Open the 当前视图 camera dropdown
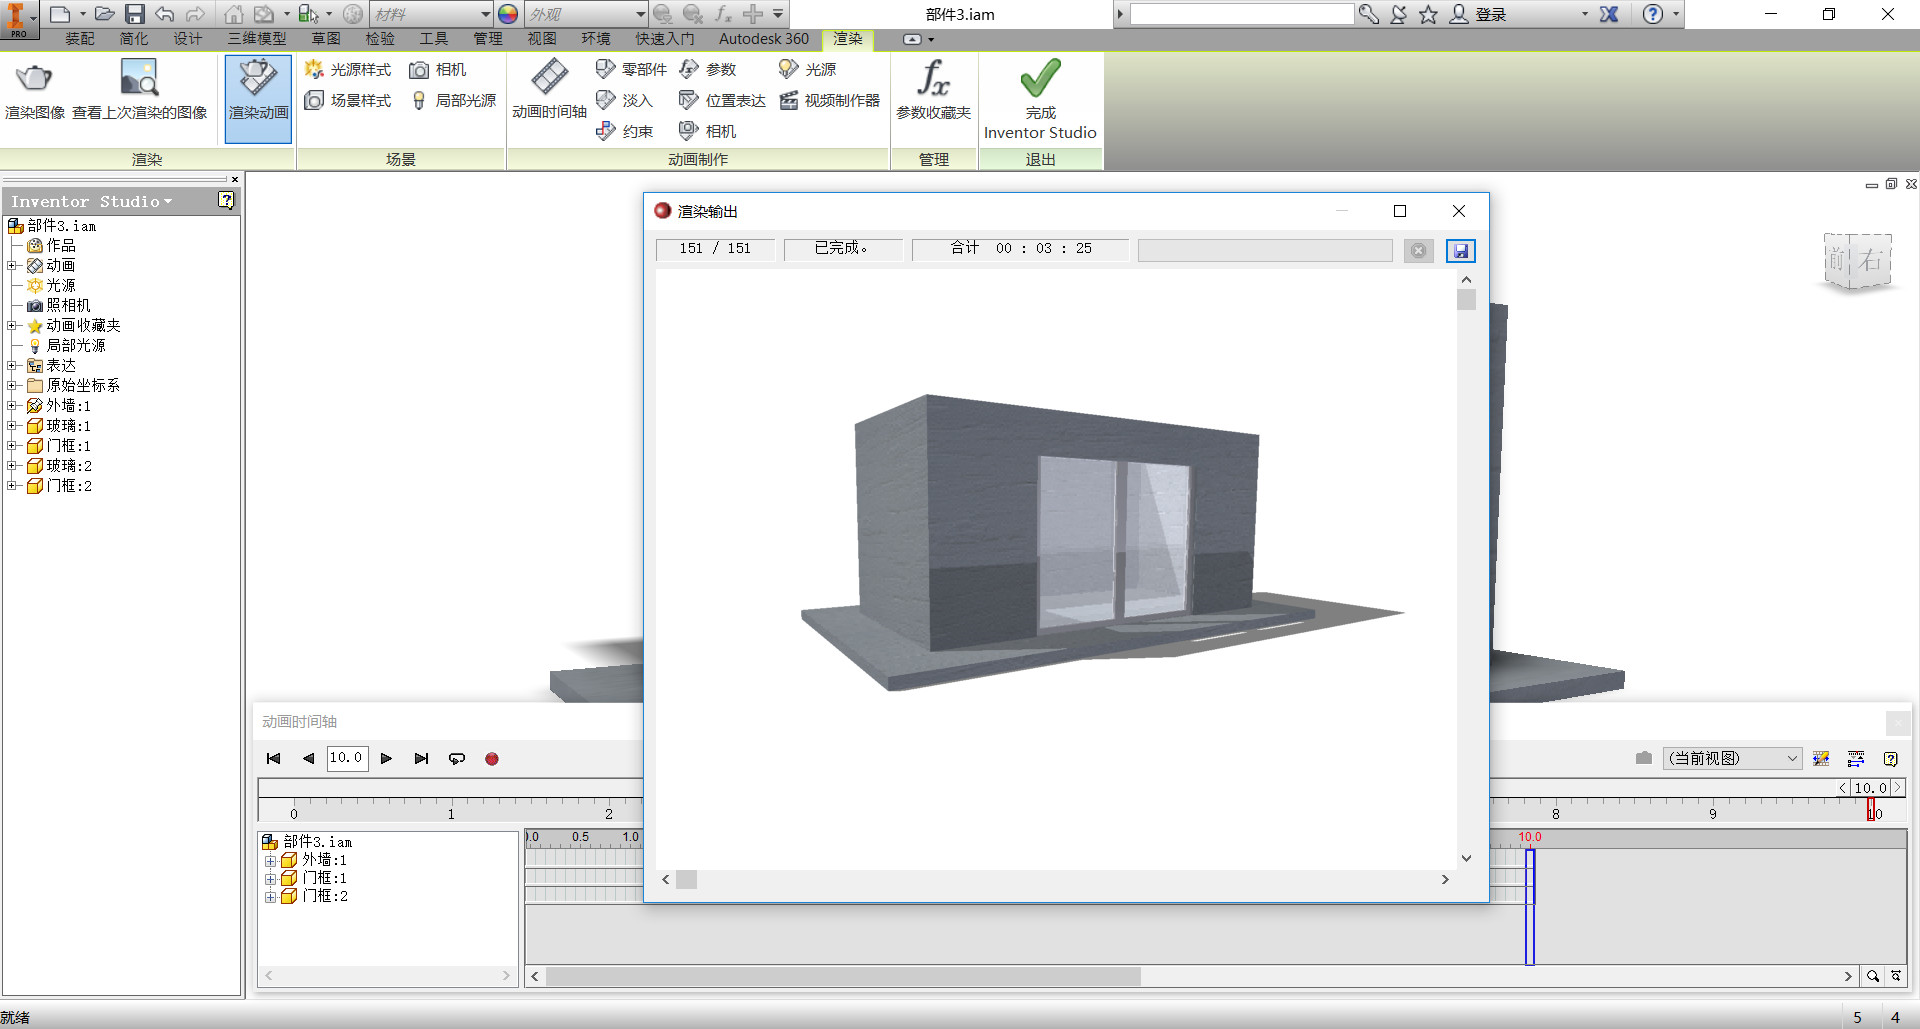This screenshot has width=1920, height=1029. 1732,759
